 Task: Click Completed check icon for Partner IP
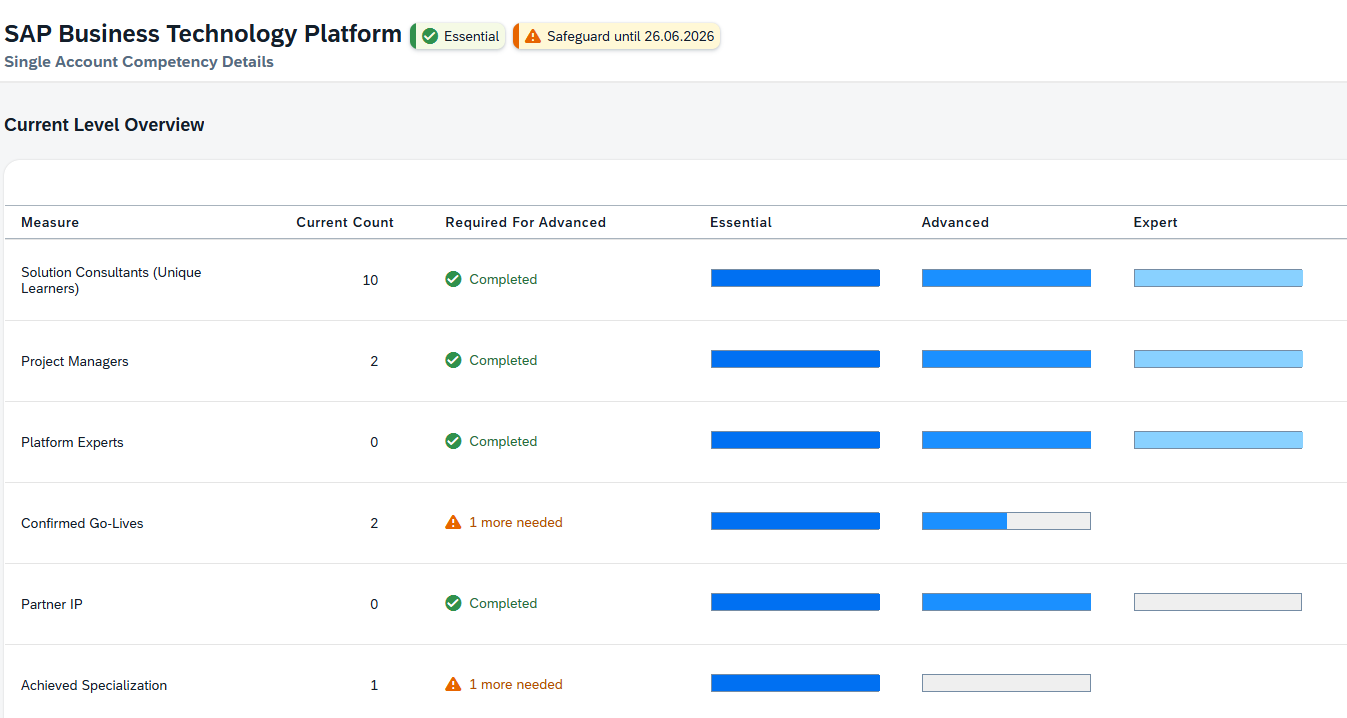click(x=453, y=603)
